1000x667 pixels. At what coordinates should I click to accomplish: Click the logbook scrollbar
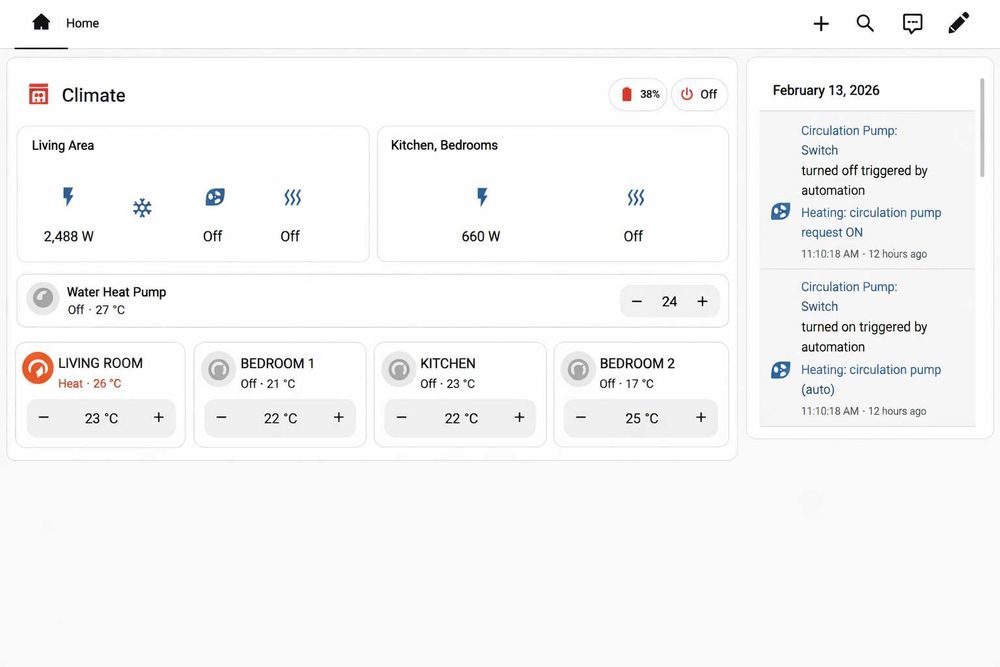[982, 128]
